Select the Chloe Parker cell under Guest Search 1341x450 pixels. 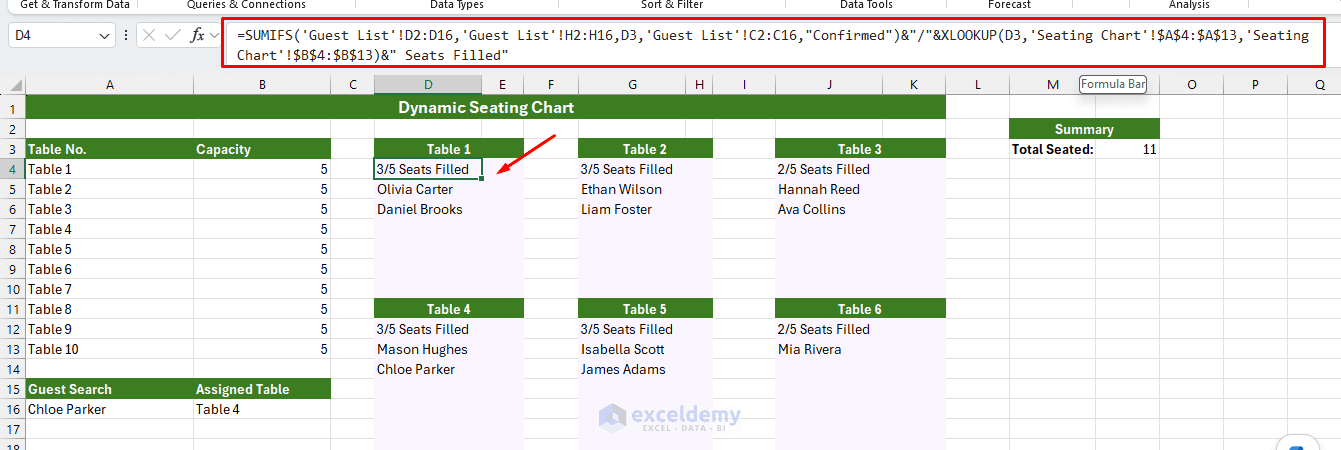tap(110, 410)
